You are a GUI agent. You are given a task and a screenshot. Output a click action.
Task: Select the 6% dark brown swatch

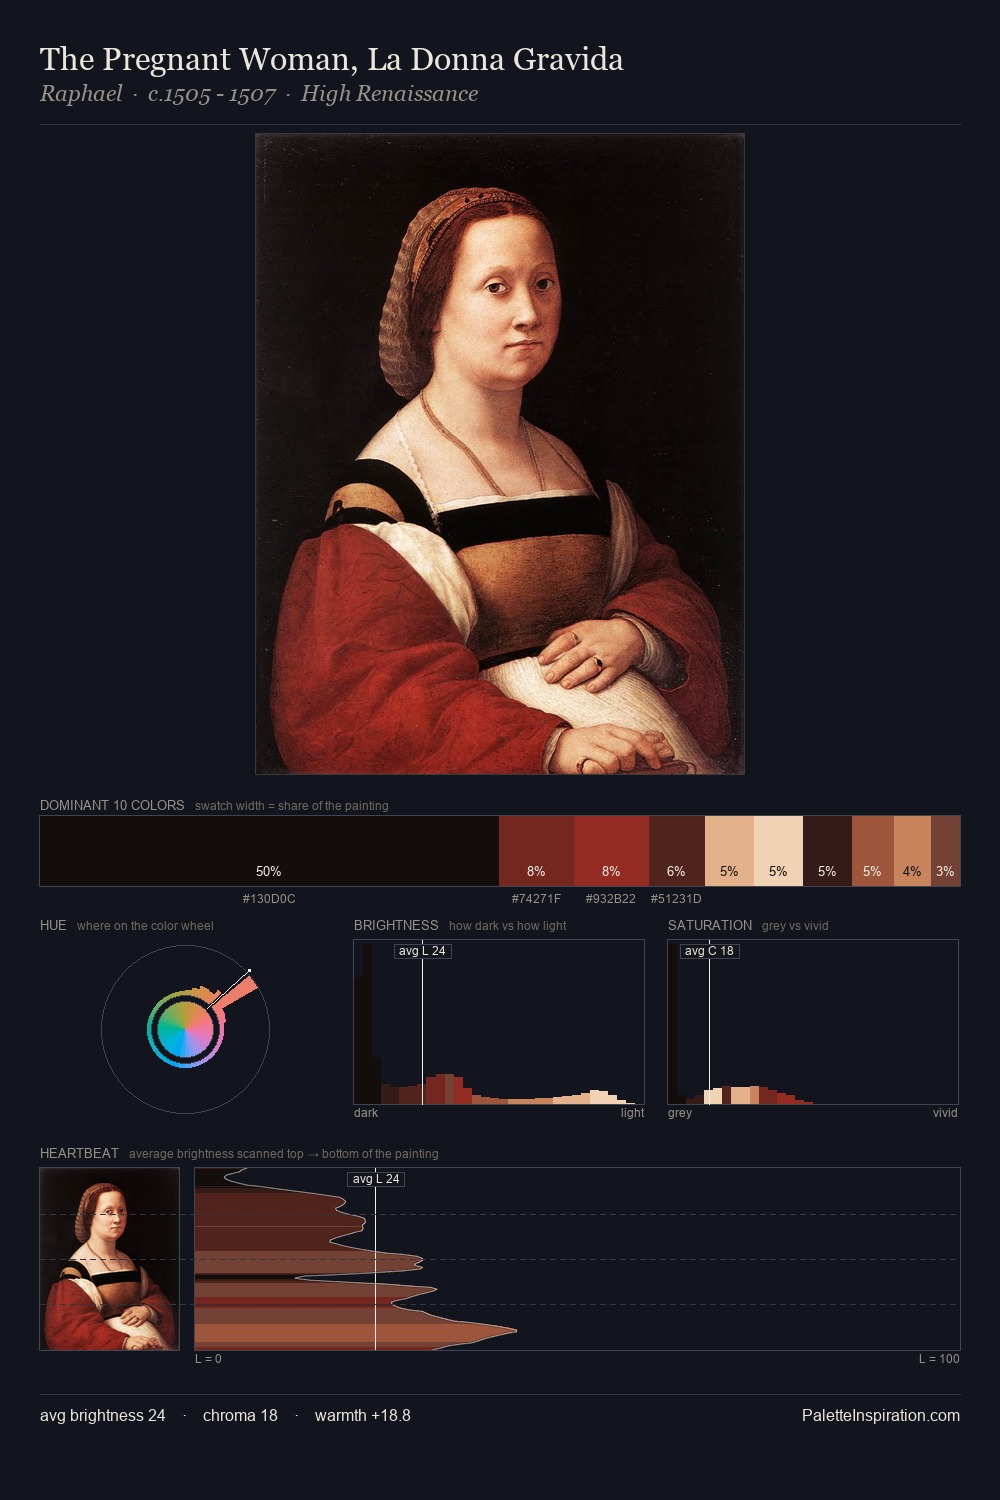tap(677, 851)
